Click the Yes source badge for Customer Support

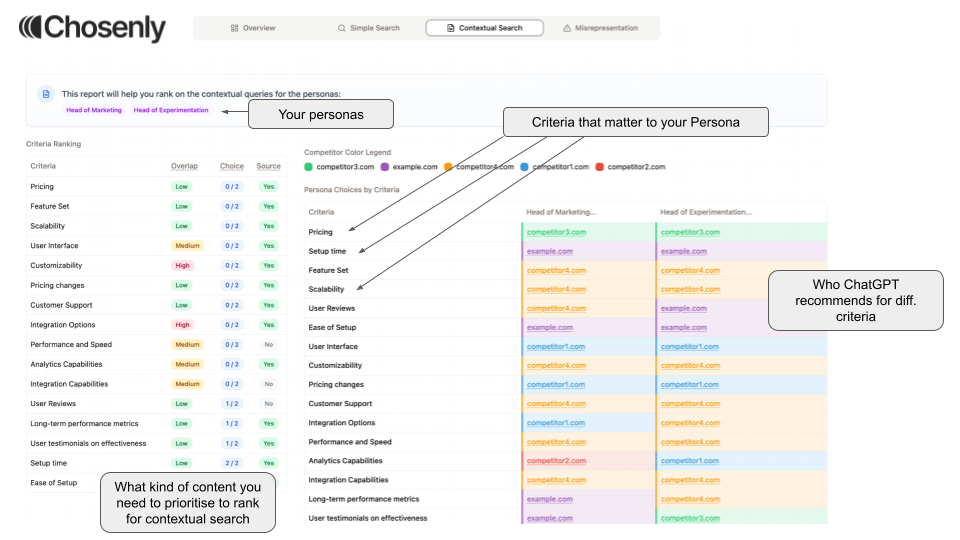click(x=269, y=305)
